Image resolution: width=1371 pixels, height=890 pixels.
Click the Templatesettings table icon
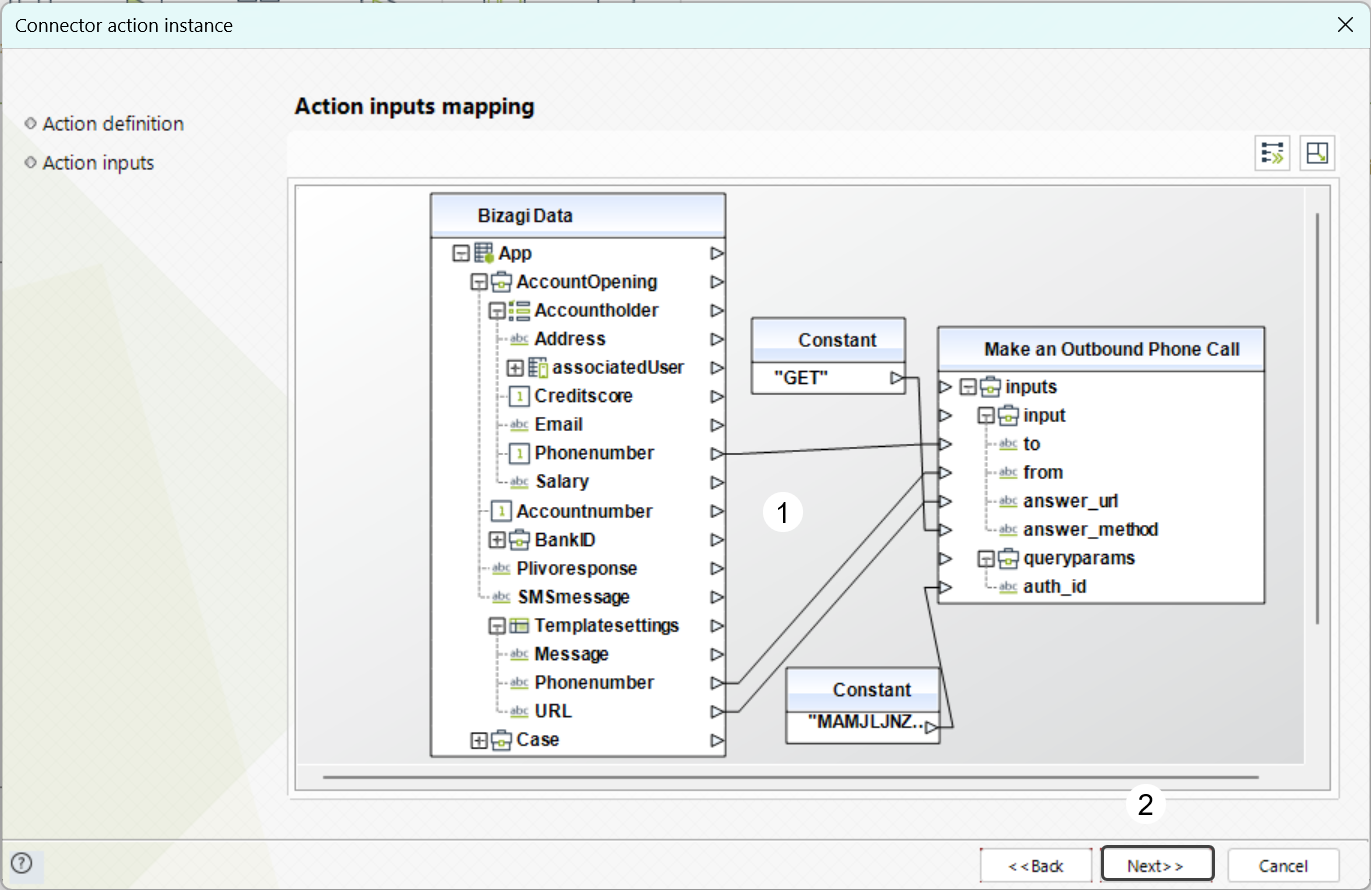(x=520, y=626)
